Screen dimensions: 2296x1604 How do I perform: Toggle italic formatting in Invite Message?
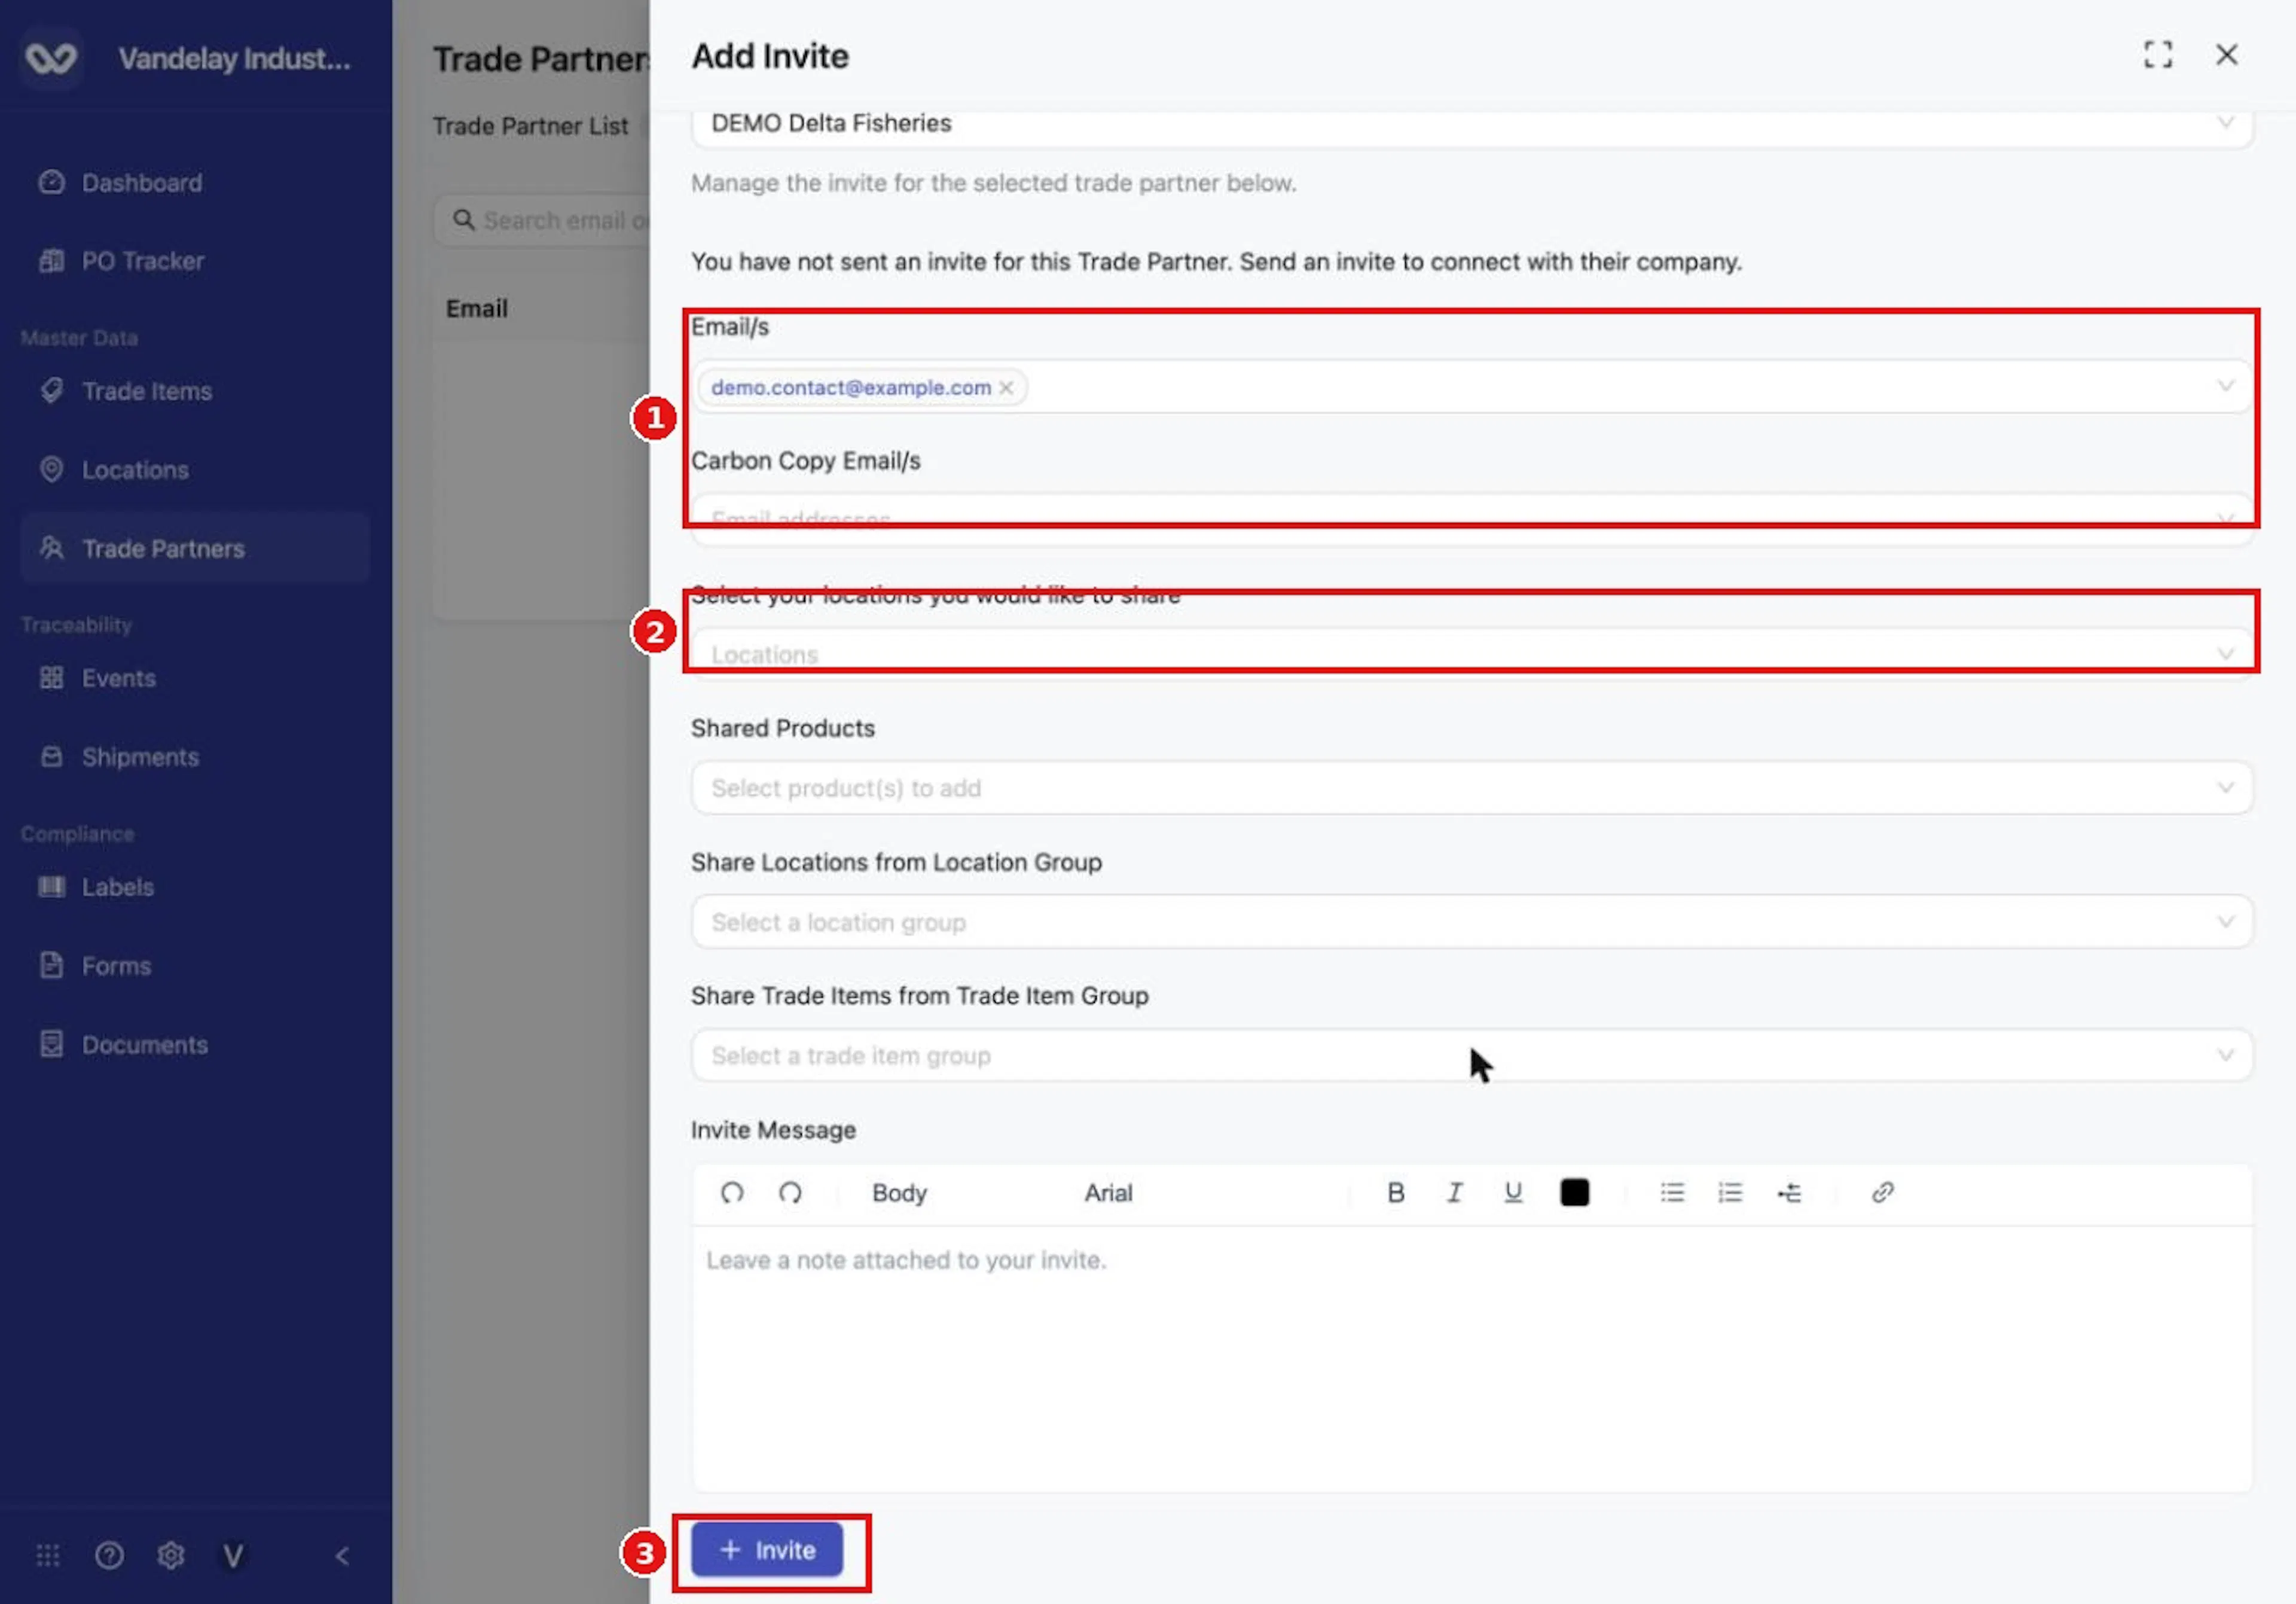point(1454,1192)
